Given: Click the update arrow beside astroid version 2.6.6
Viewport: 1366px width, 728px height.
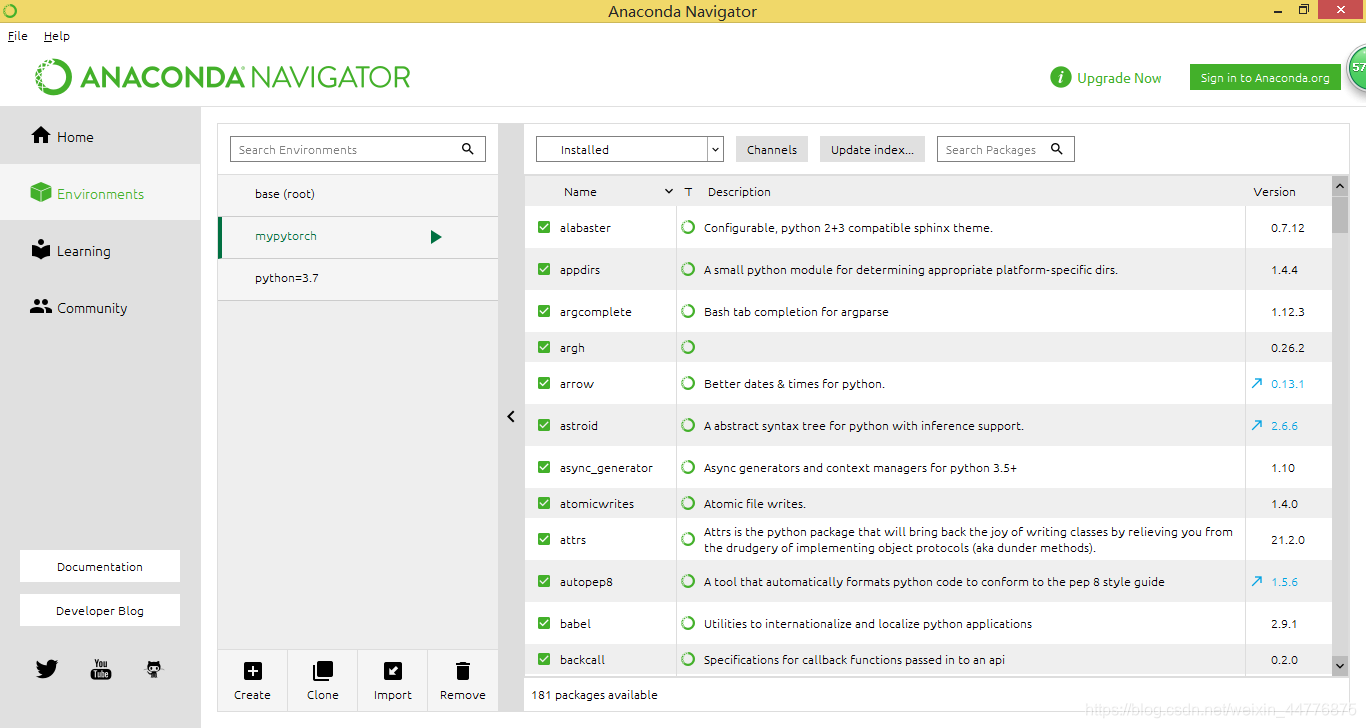Looking at the screenshot, I should [1257, 425].
